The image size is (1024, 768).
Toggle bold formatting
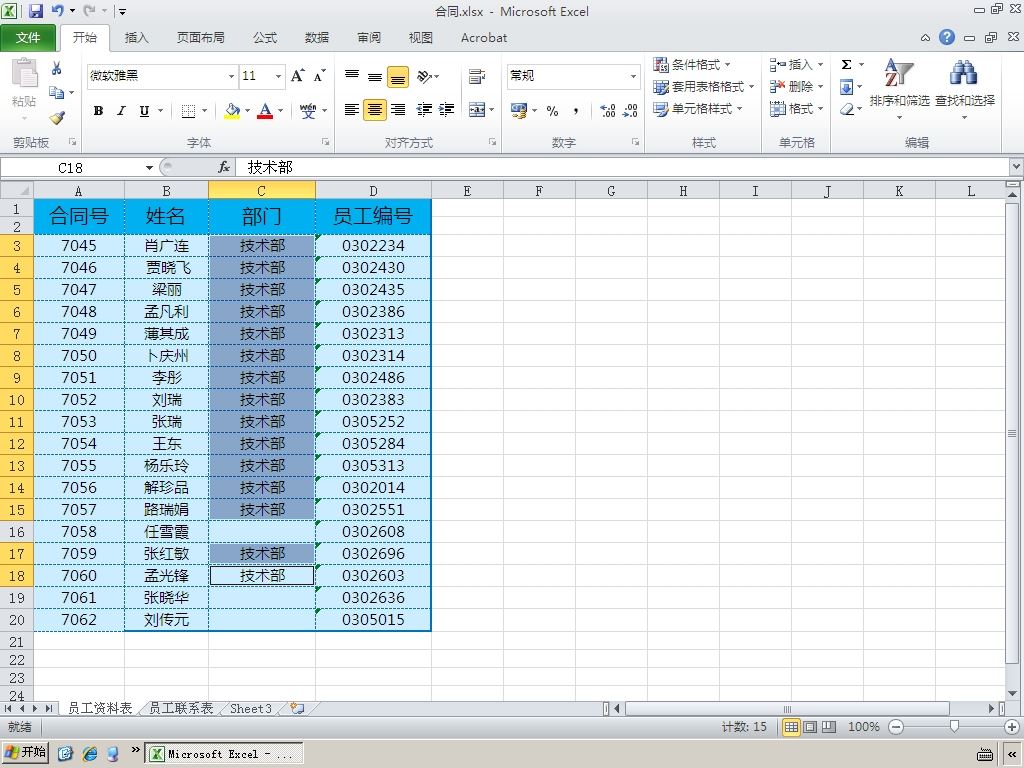click(x=98, y=111)
